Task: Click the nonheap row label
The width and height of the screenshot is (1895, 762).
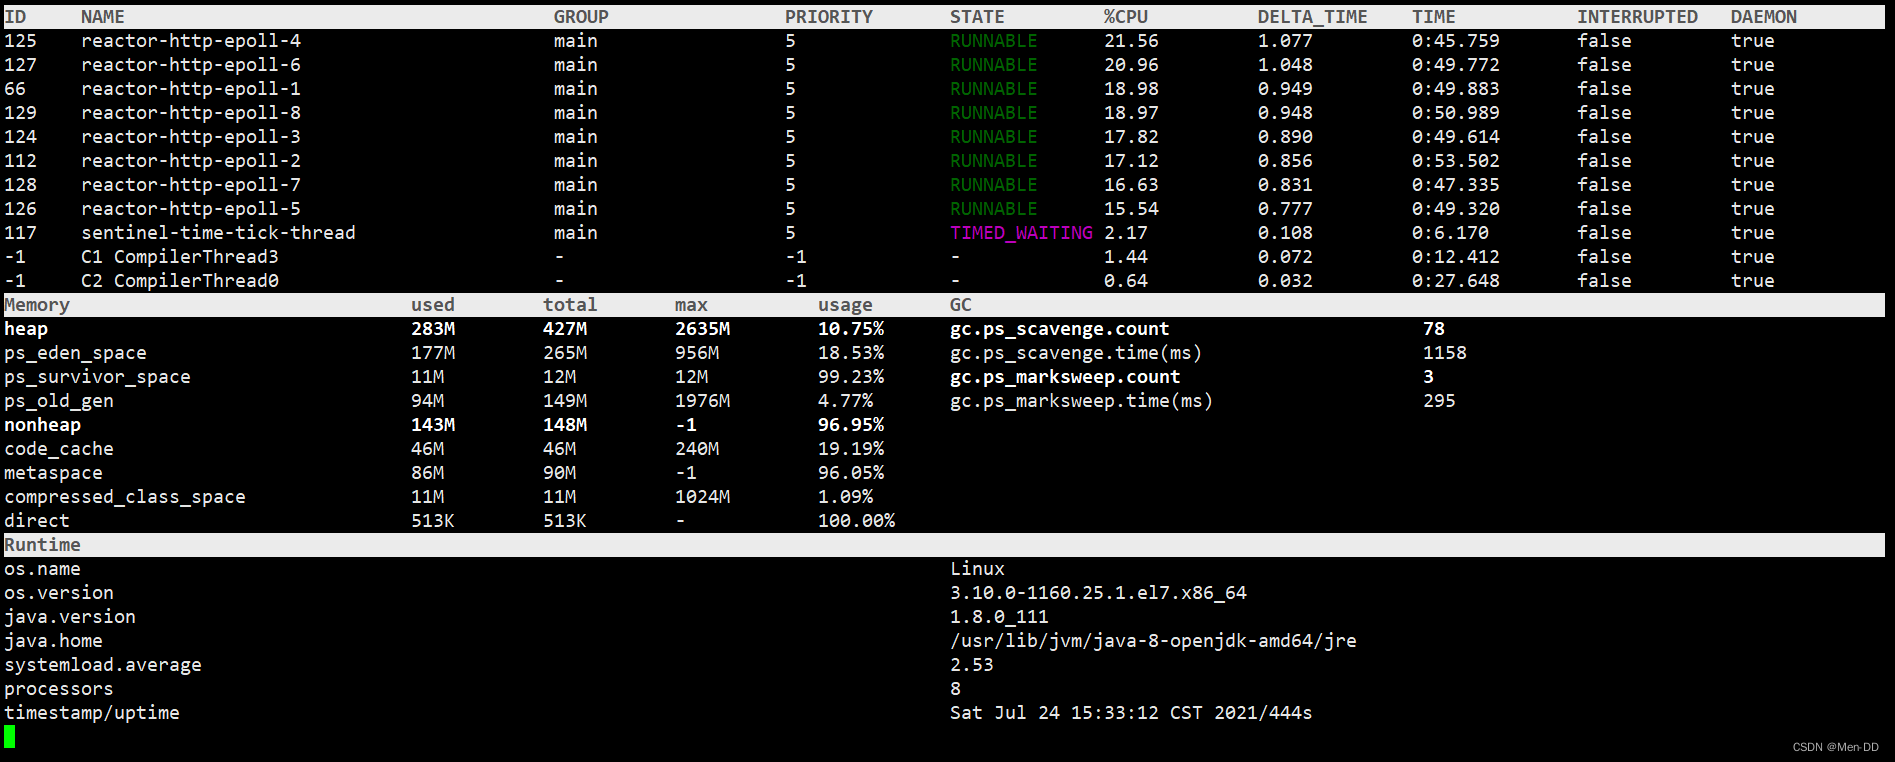Action: [42, 425]
